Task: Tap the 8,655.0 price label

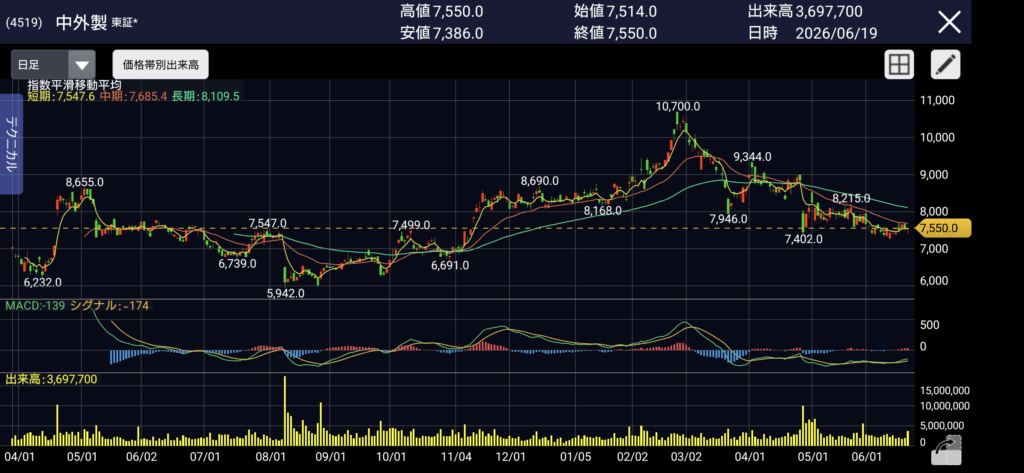Action: pyautogui.click(x=85, y=182)
